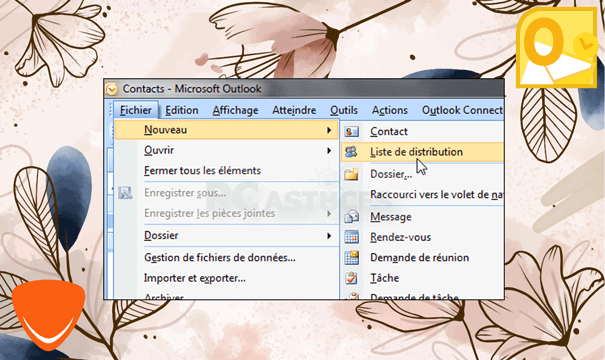Choose Ouvrir in the Fichier menu
605x360 pixels.
pos(226,150)
